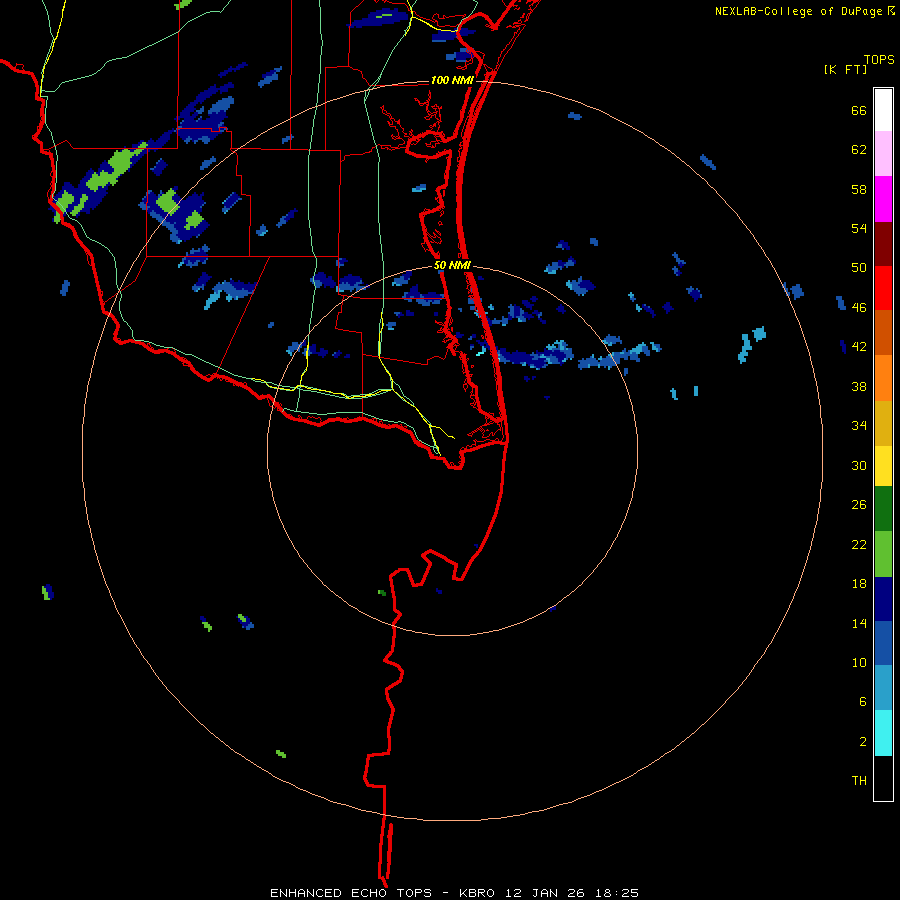Screen dimensions: 900x900
Task: Pick the orange 42 K FT legend swatch
Action: (x=883, y=378)
